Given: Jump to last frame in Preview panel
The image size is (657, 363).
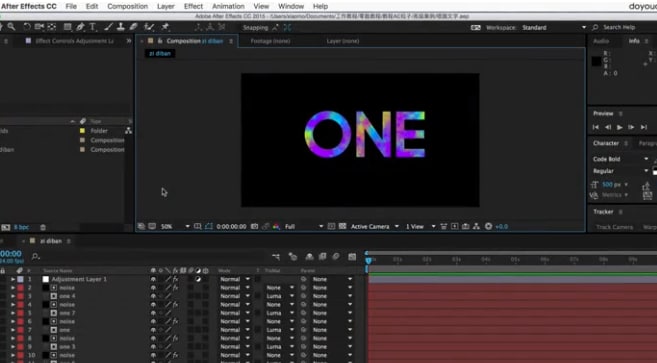Looking at the screenshot, I should [x=644, y=127].
